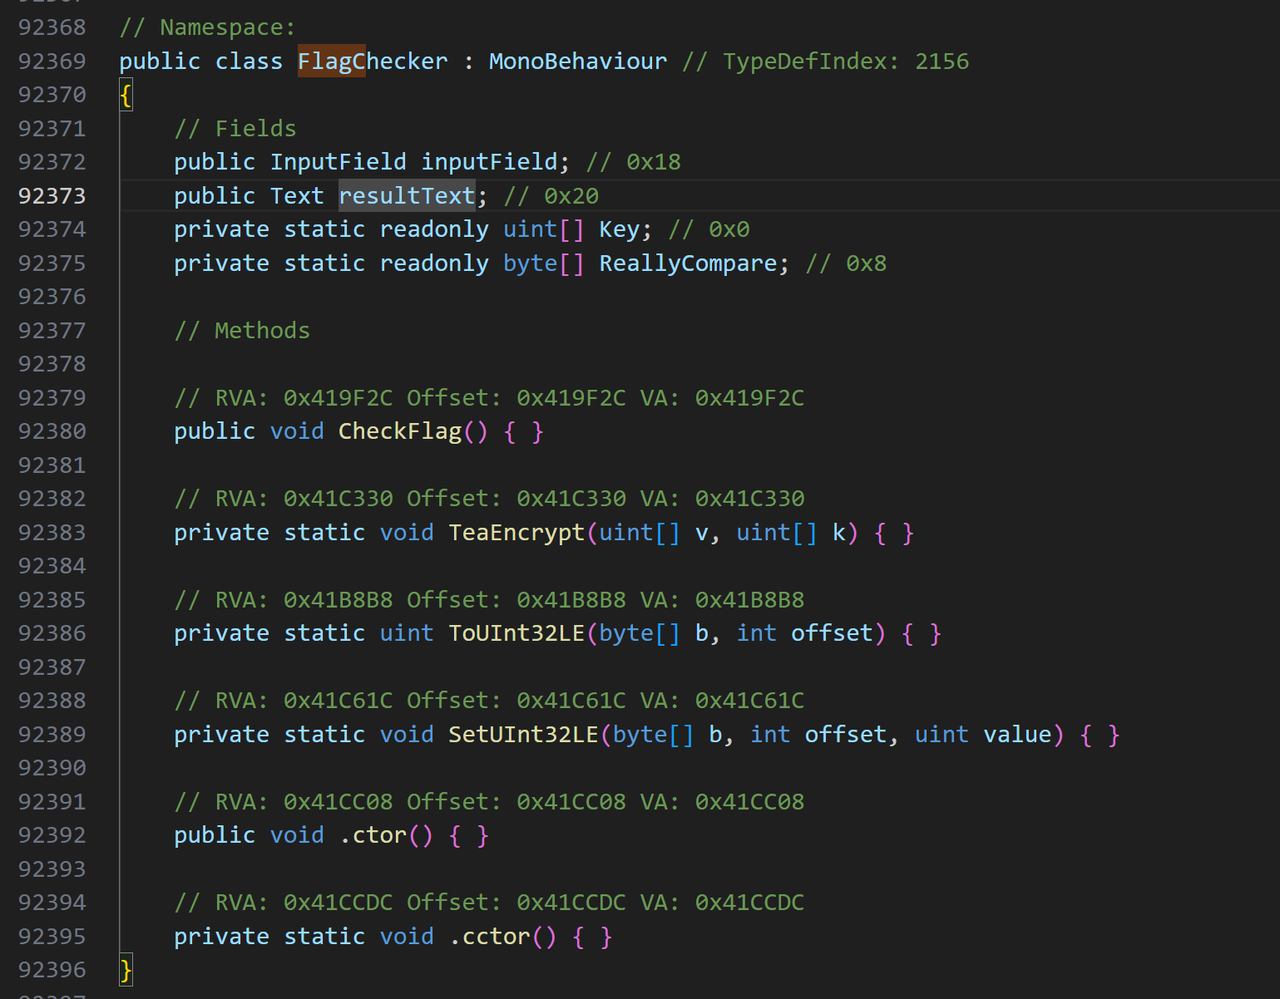Click the ReallyCompare byte array field
Screen dimensions: 1280x999
pos(687,264)
